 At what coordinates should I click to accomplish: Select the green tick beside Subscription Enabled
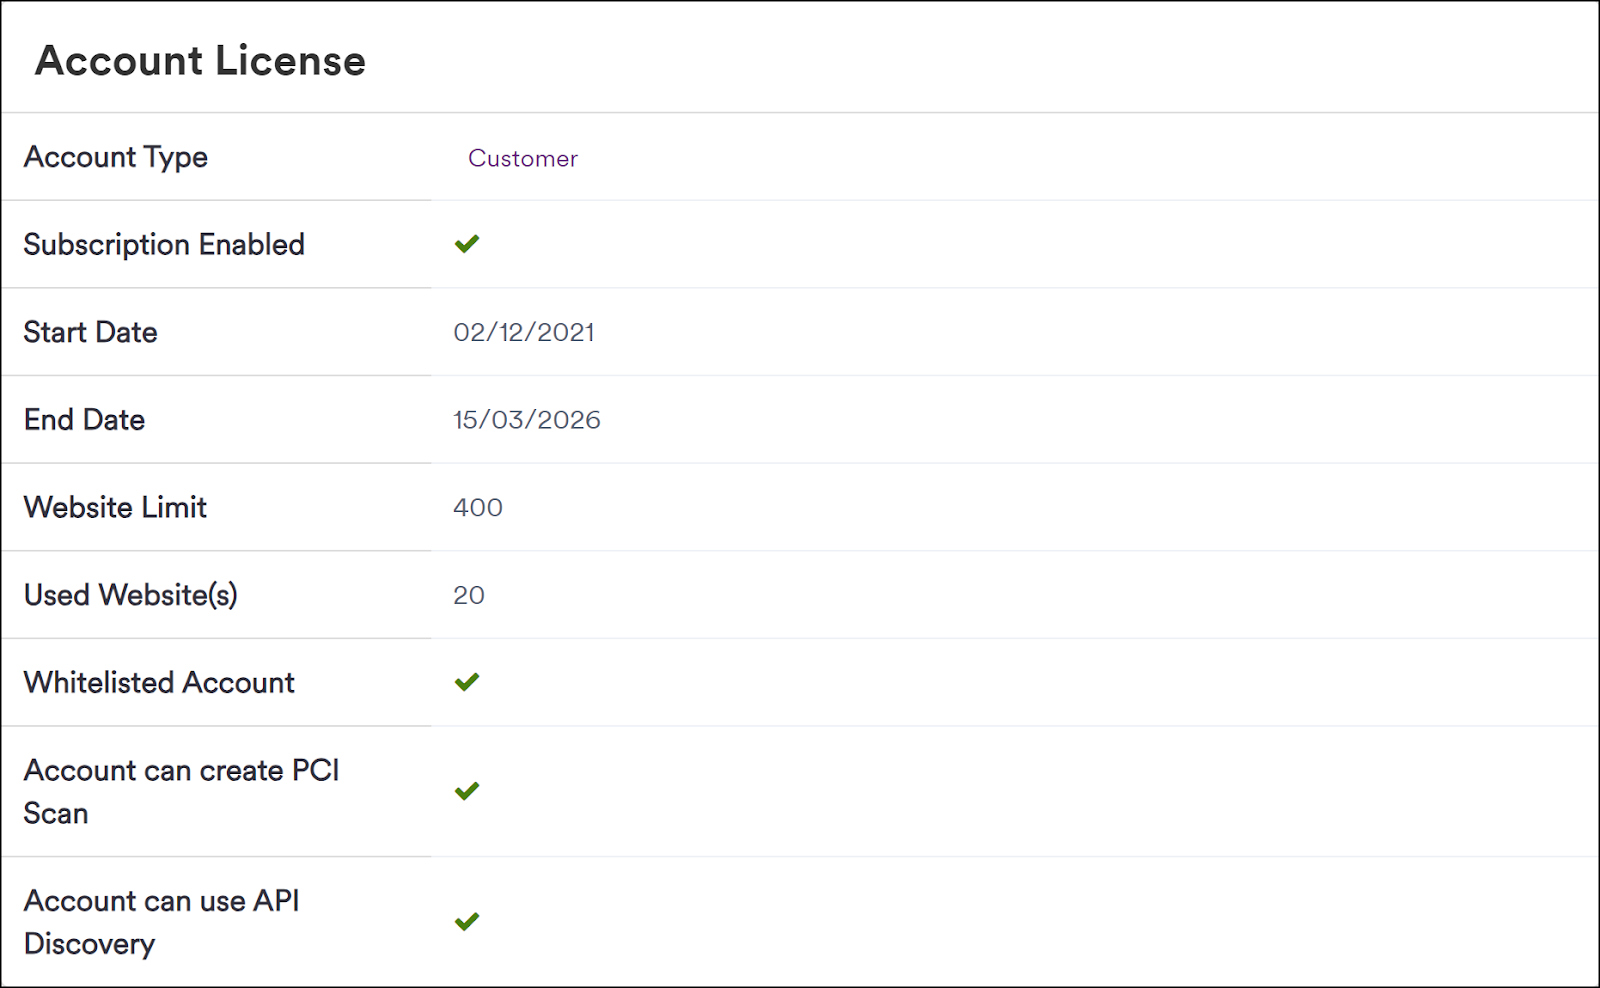coord(467,243)
